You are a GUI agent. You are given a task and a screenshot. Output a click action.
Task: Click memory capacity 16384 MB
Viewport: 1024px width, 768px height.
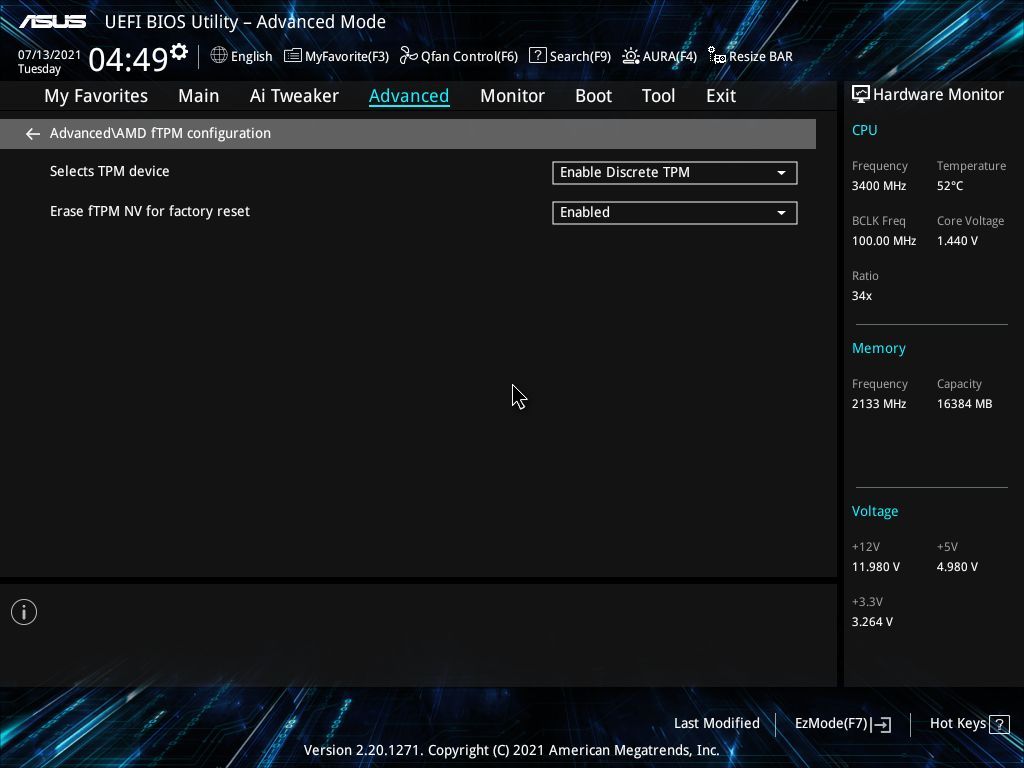point(964,404)
